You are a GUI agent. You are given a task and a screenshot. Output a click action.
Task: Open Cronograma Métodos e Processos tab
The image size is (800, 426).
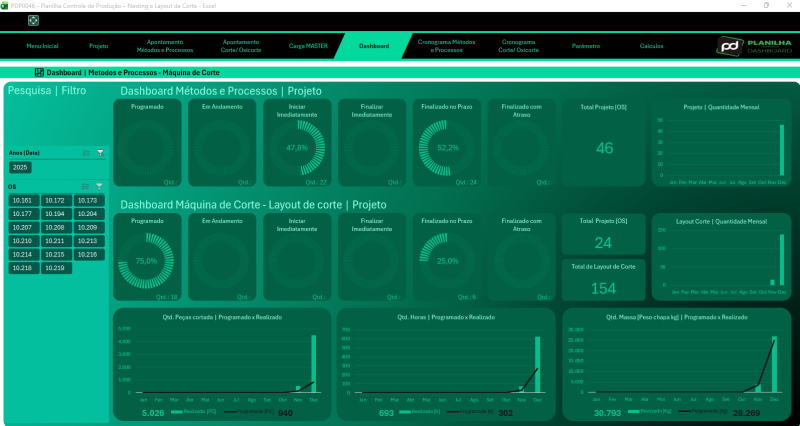(x=446, y=46)
